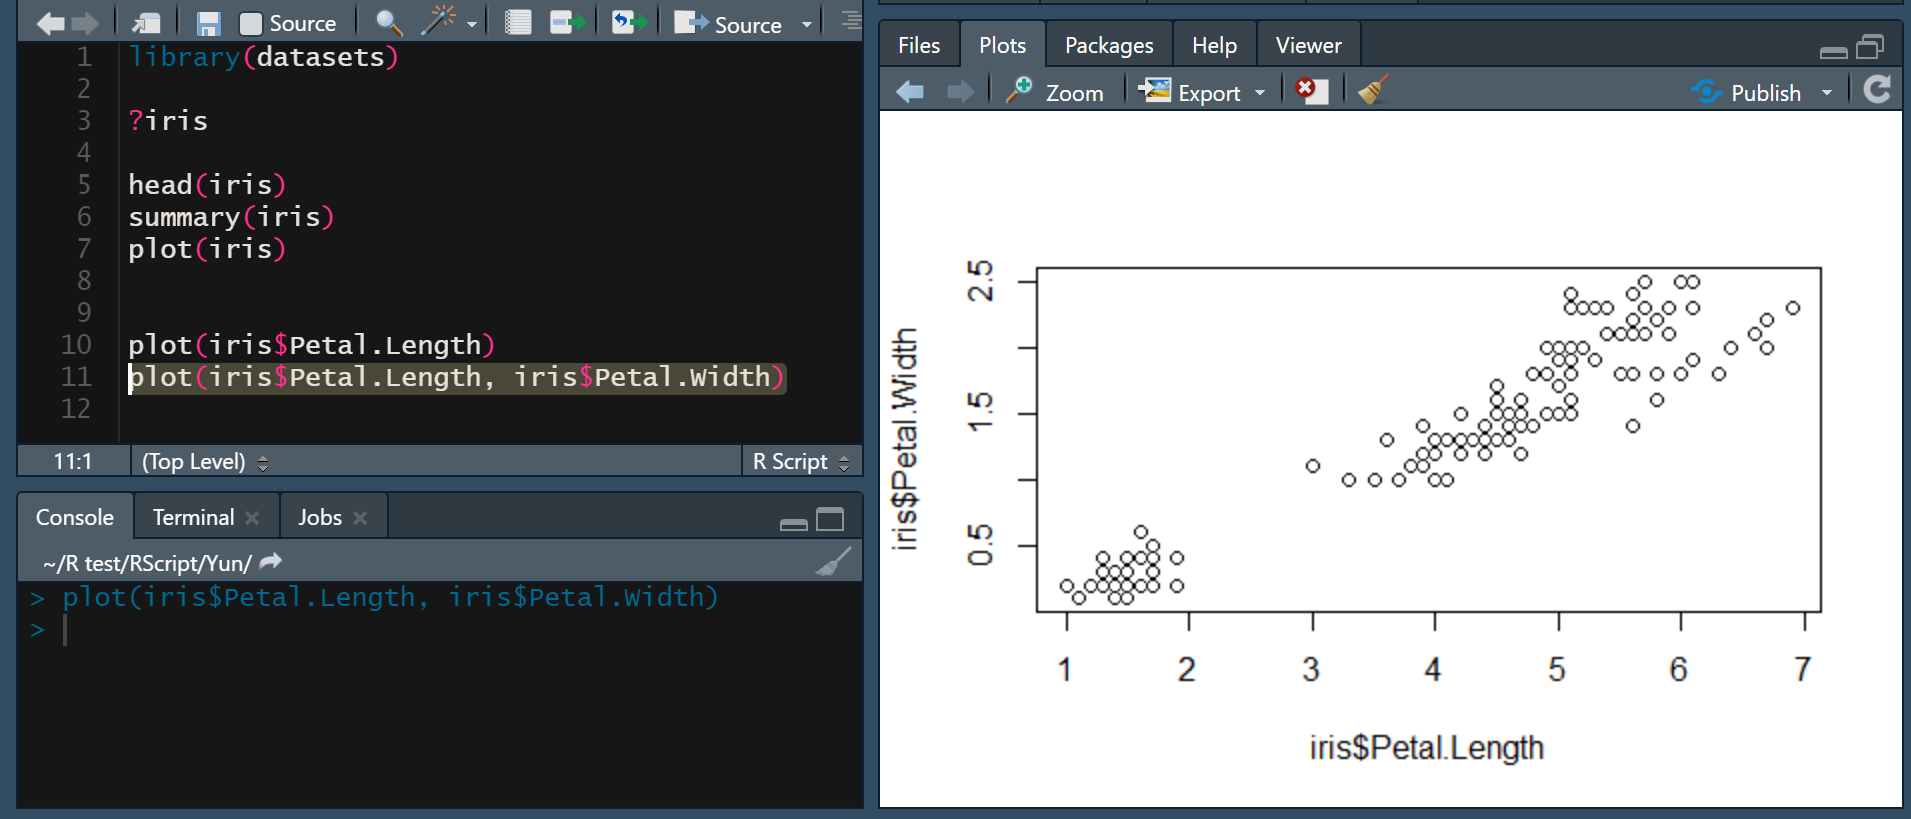Open the Source options dropdown arrow
This screenshot has width=1911, height=819.
click(x=807, y=24)
